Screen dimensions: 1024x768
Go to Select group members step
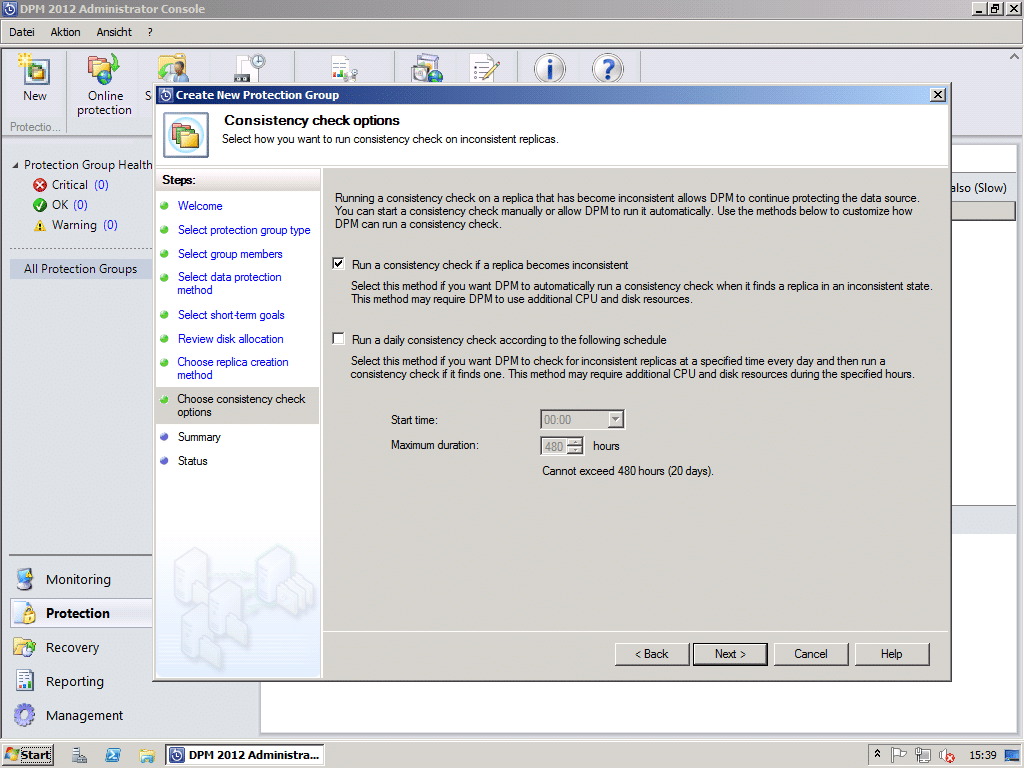pyautogui.click(x=230, y=254)
